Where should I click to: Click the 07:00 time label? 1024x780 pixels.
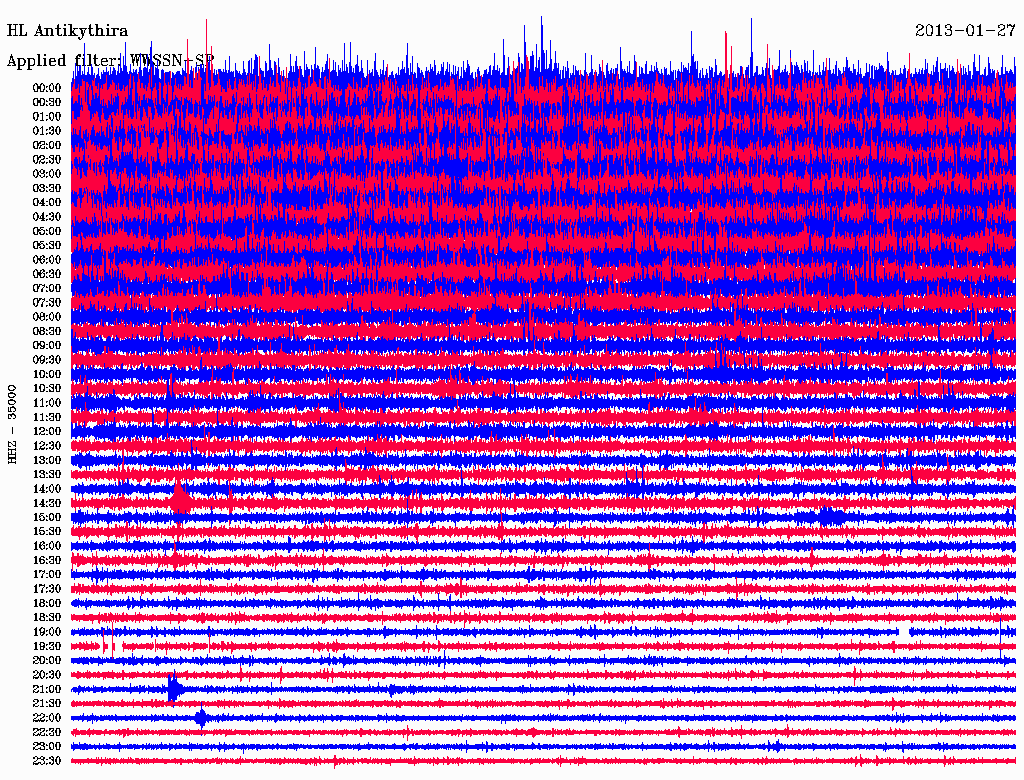47,288
